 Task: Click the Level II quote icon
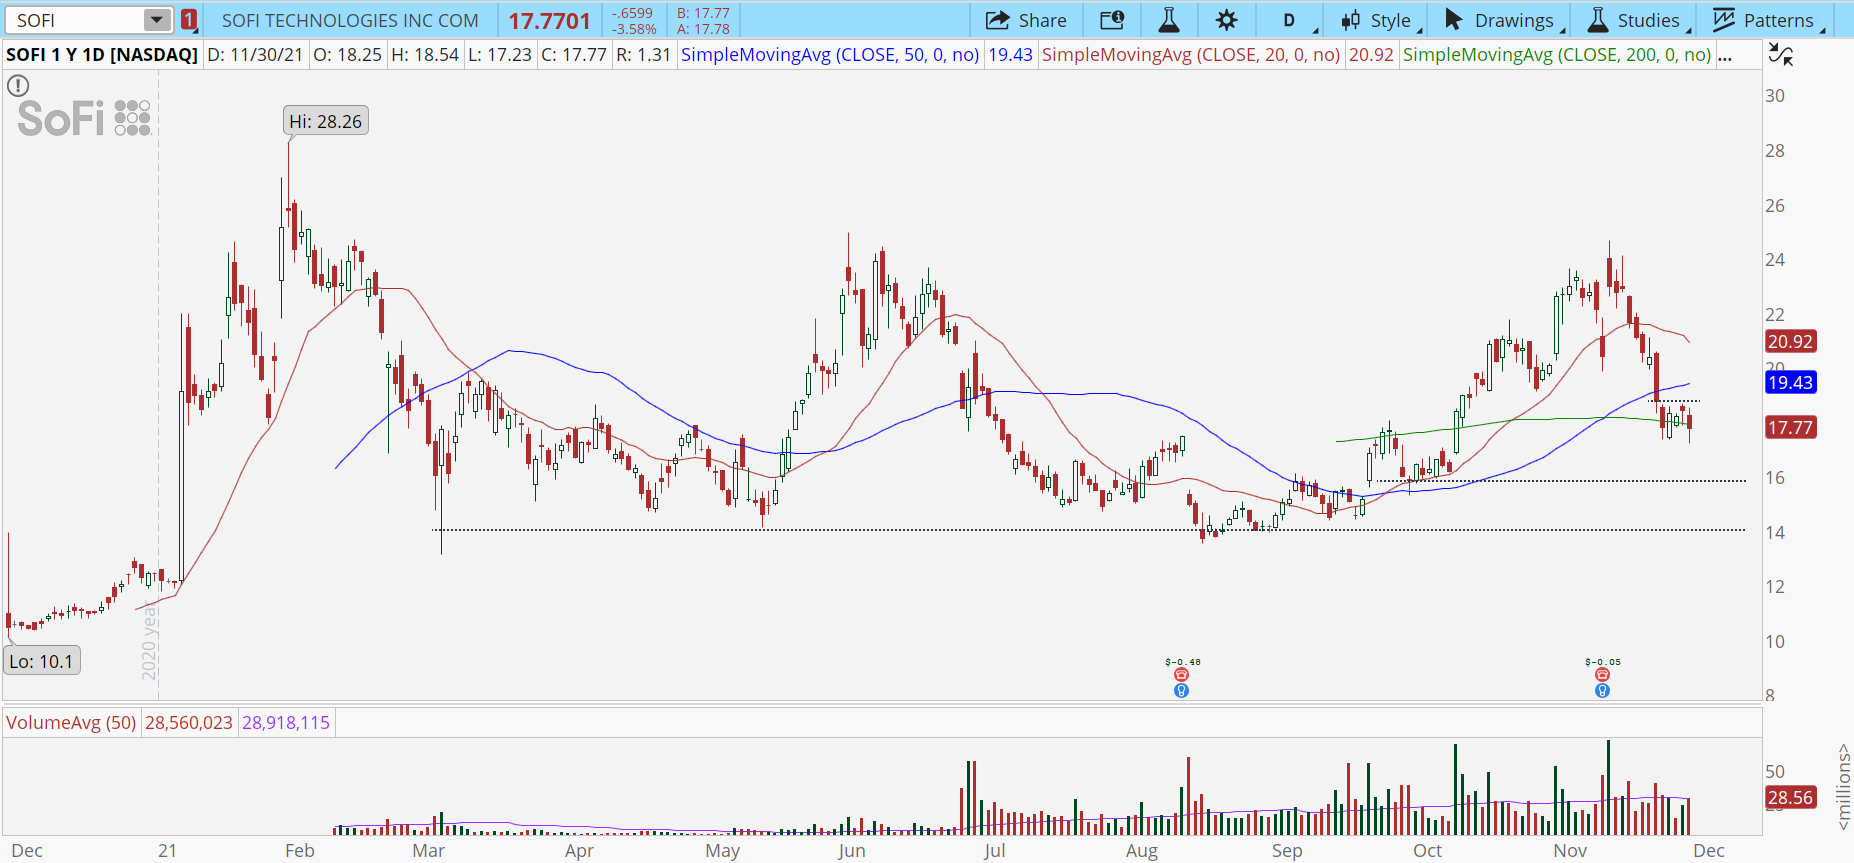click(1112, 20)
